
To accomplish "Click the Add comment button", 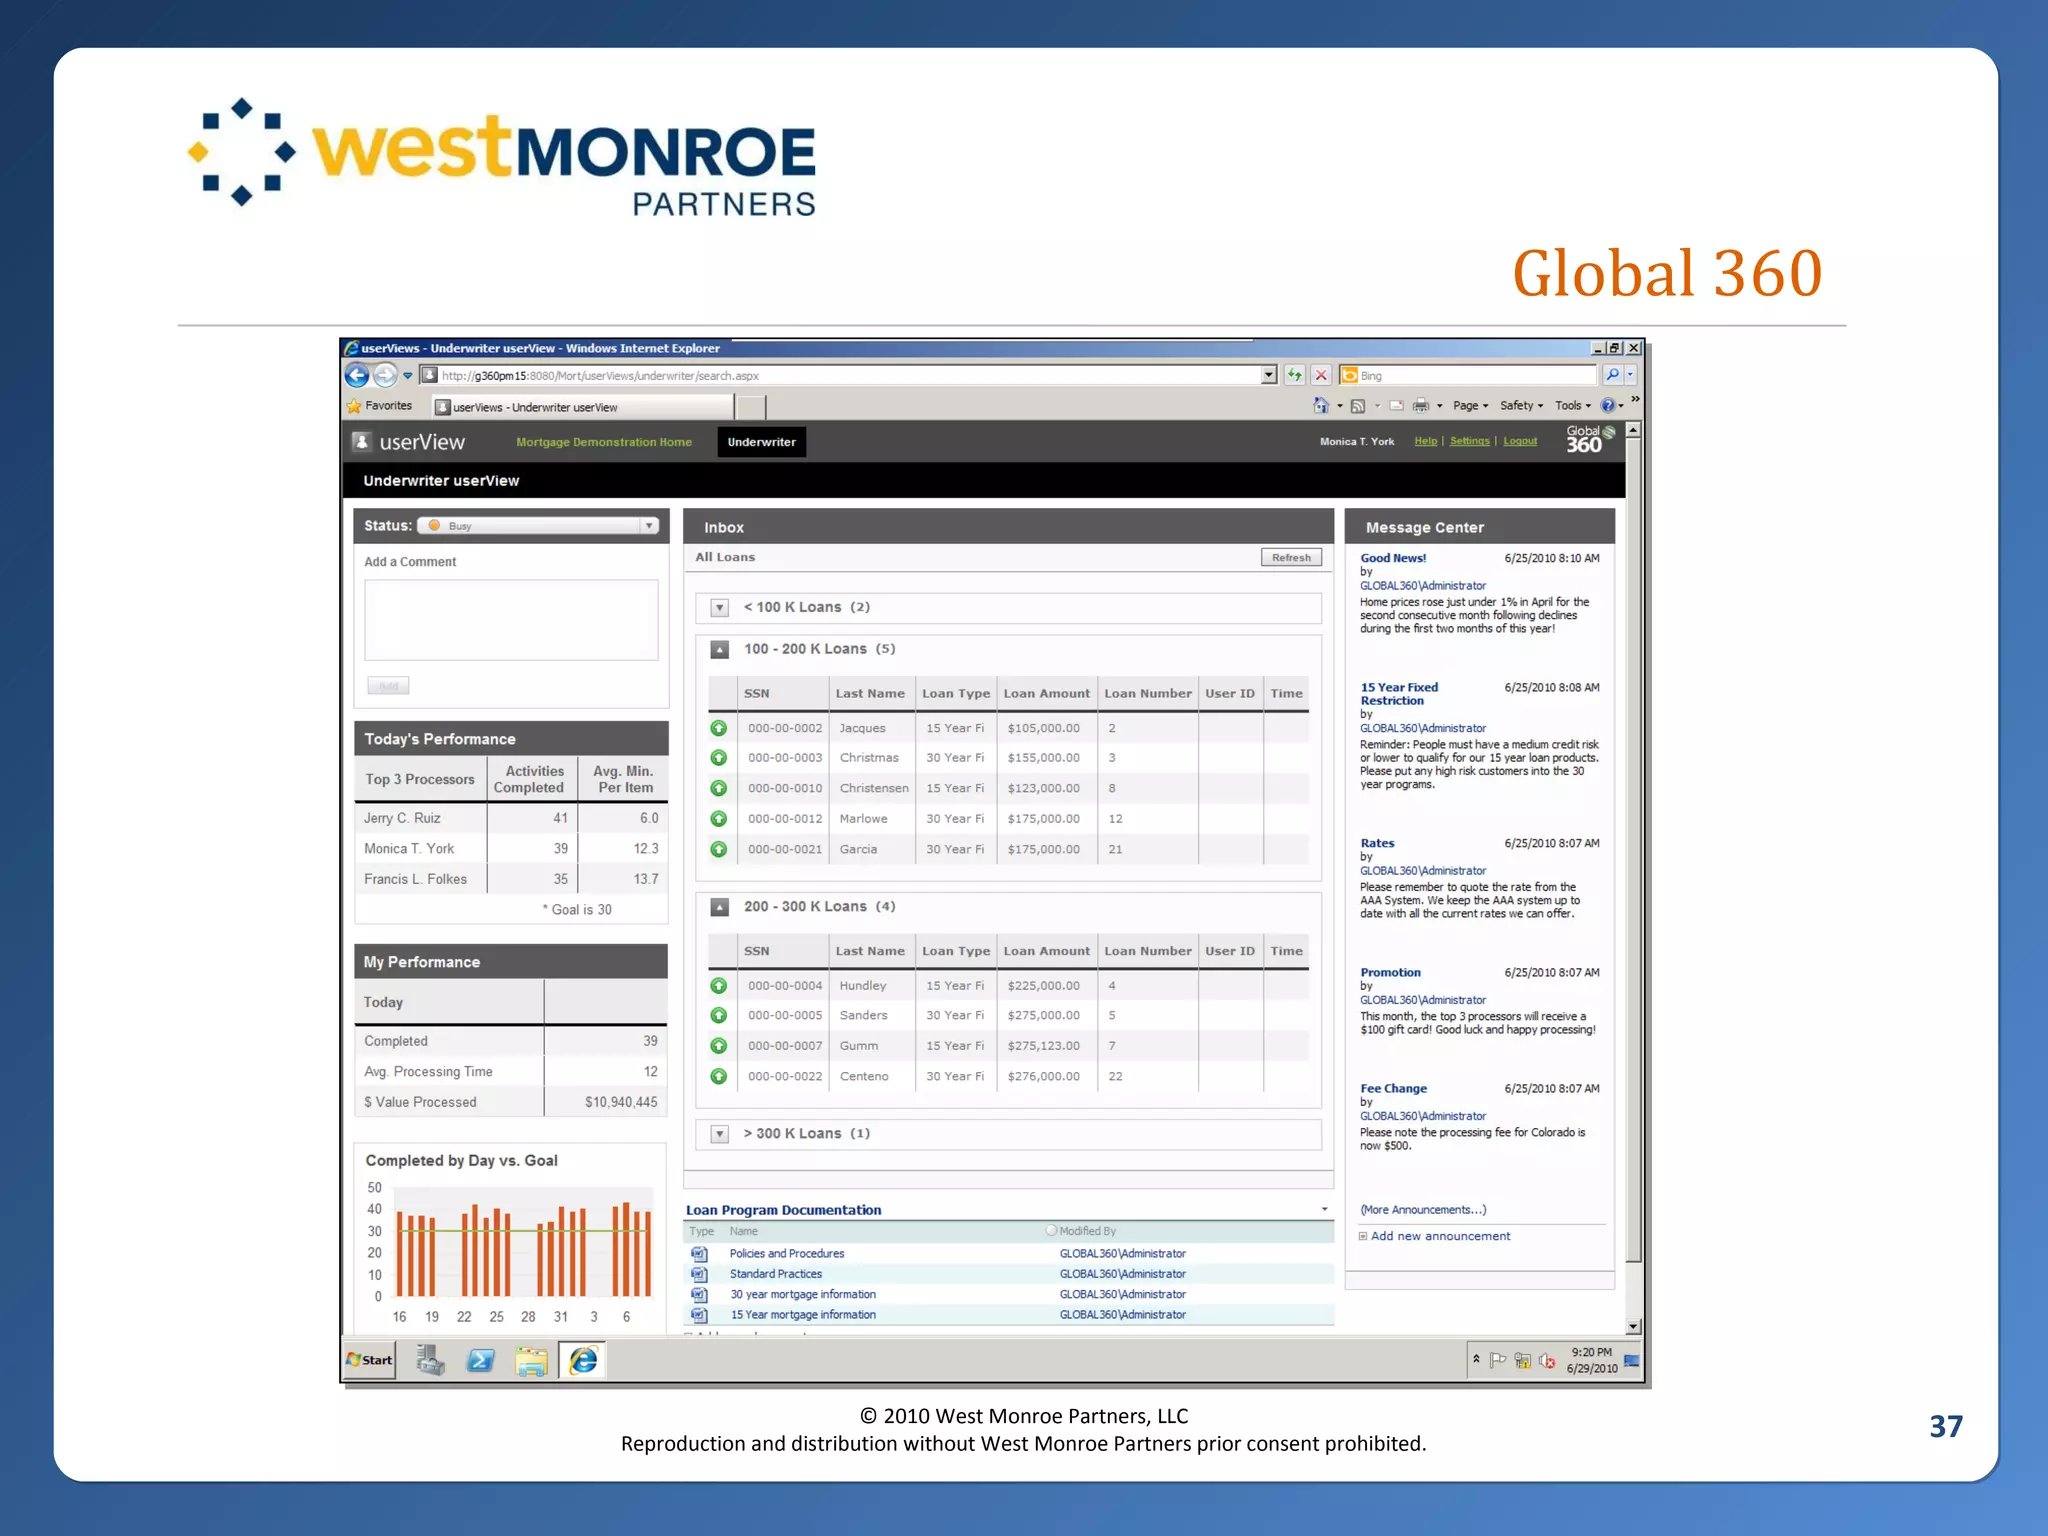I will [x=388, y=686].
